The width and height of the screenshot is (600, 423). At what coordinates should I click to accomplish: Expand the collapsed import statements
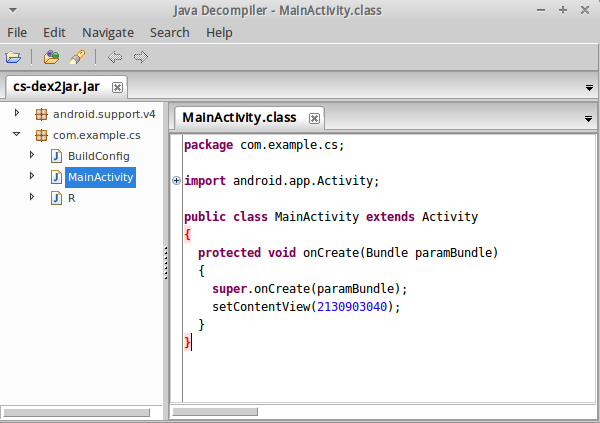click(x=176, y=181)
